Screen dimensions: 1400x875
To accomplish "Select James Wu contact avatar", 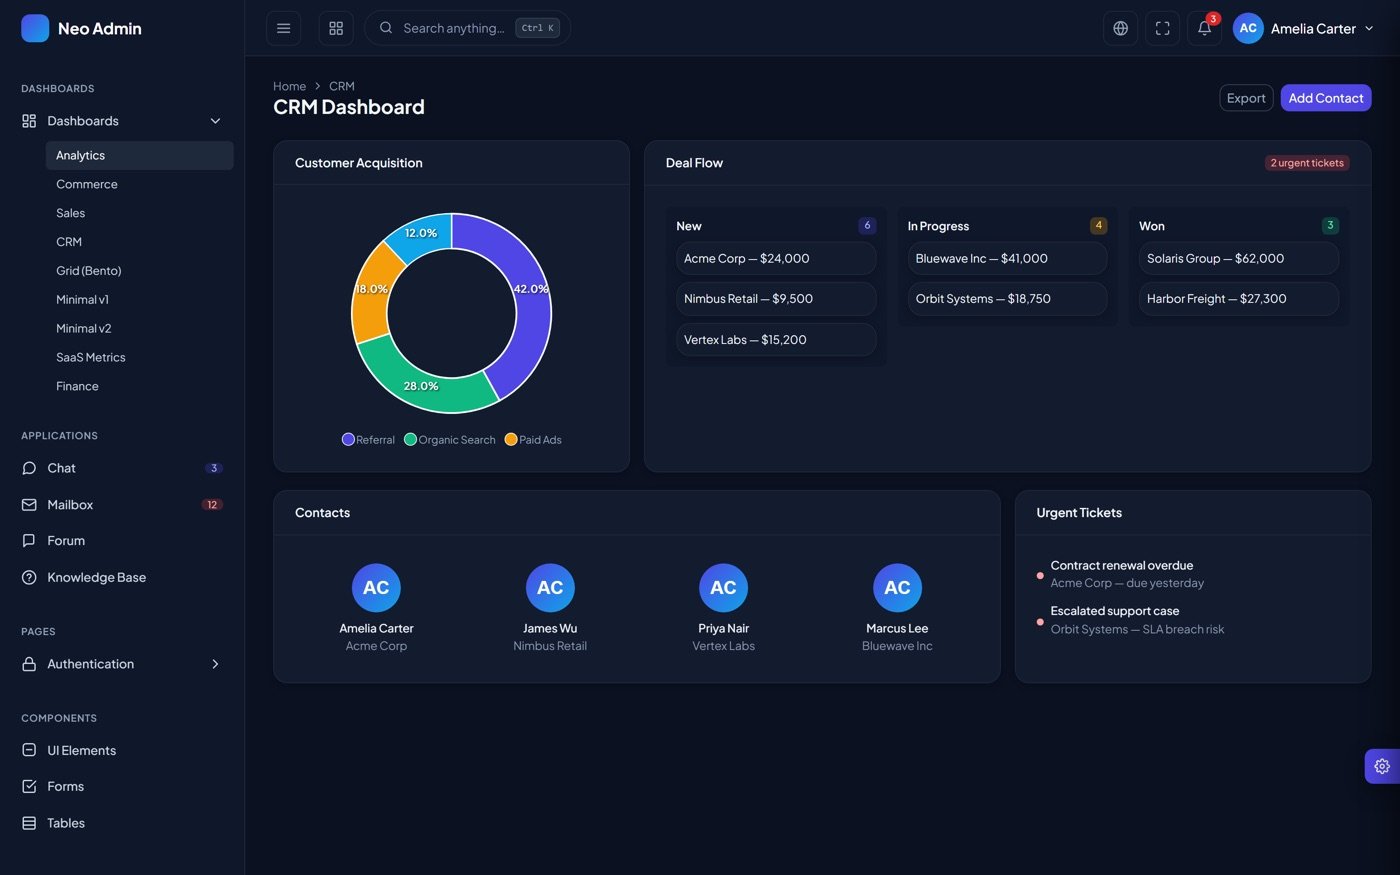I will click(550, 588).
